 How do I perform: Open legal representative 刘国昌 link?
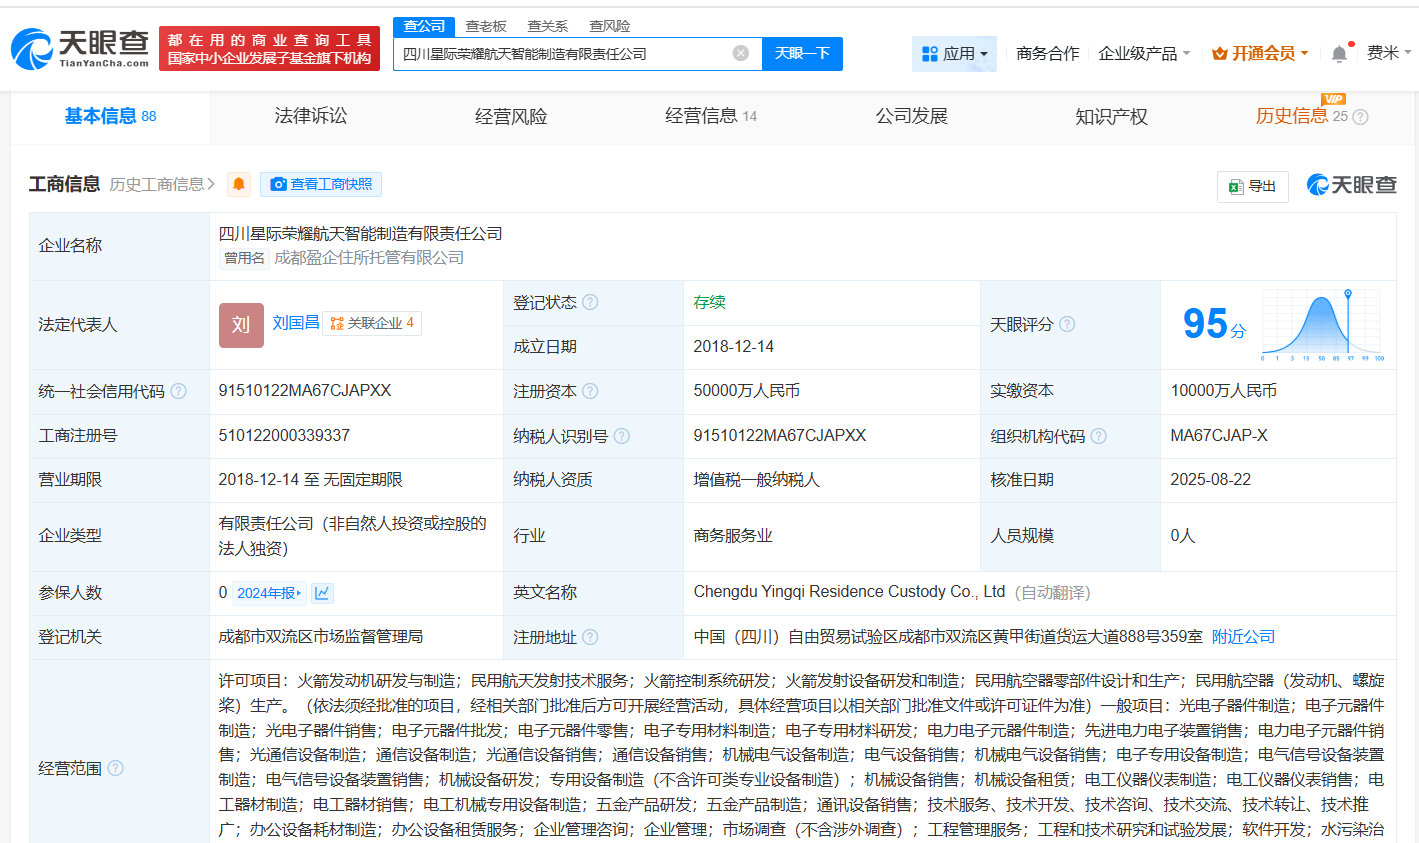point(295,322)
